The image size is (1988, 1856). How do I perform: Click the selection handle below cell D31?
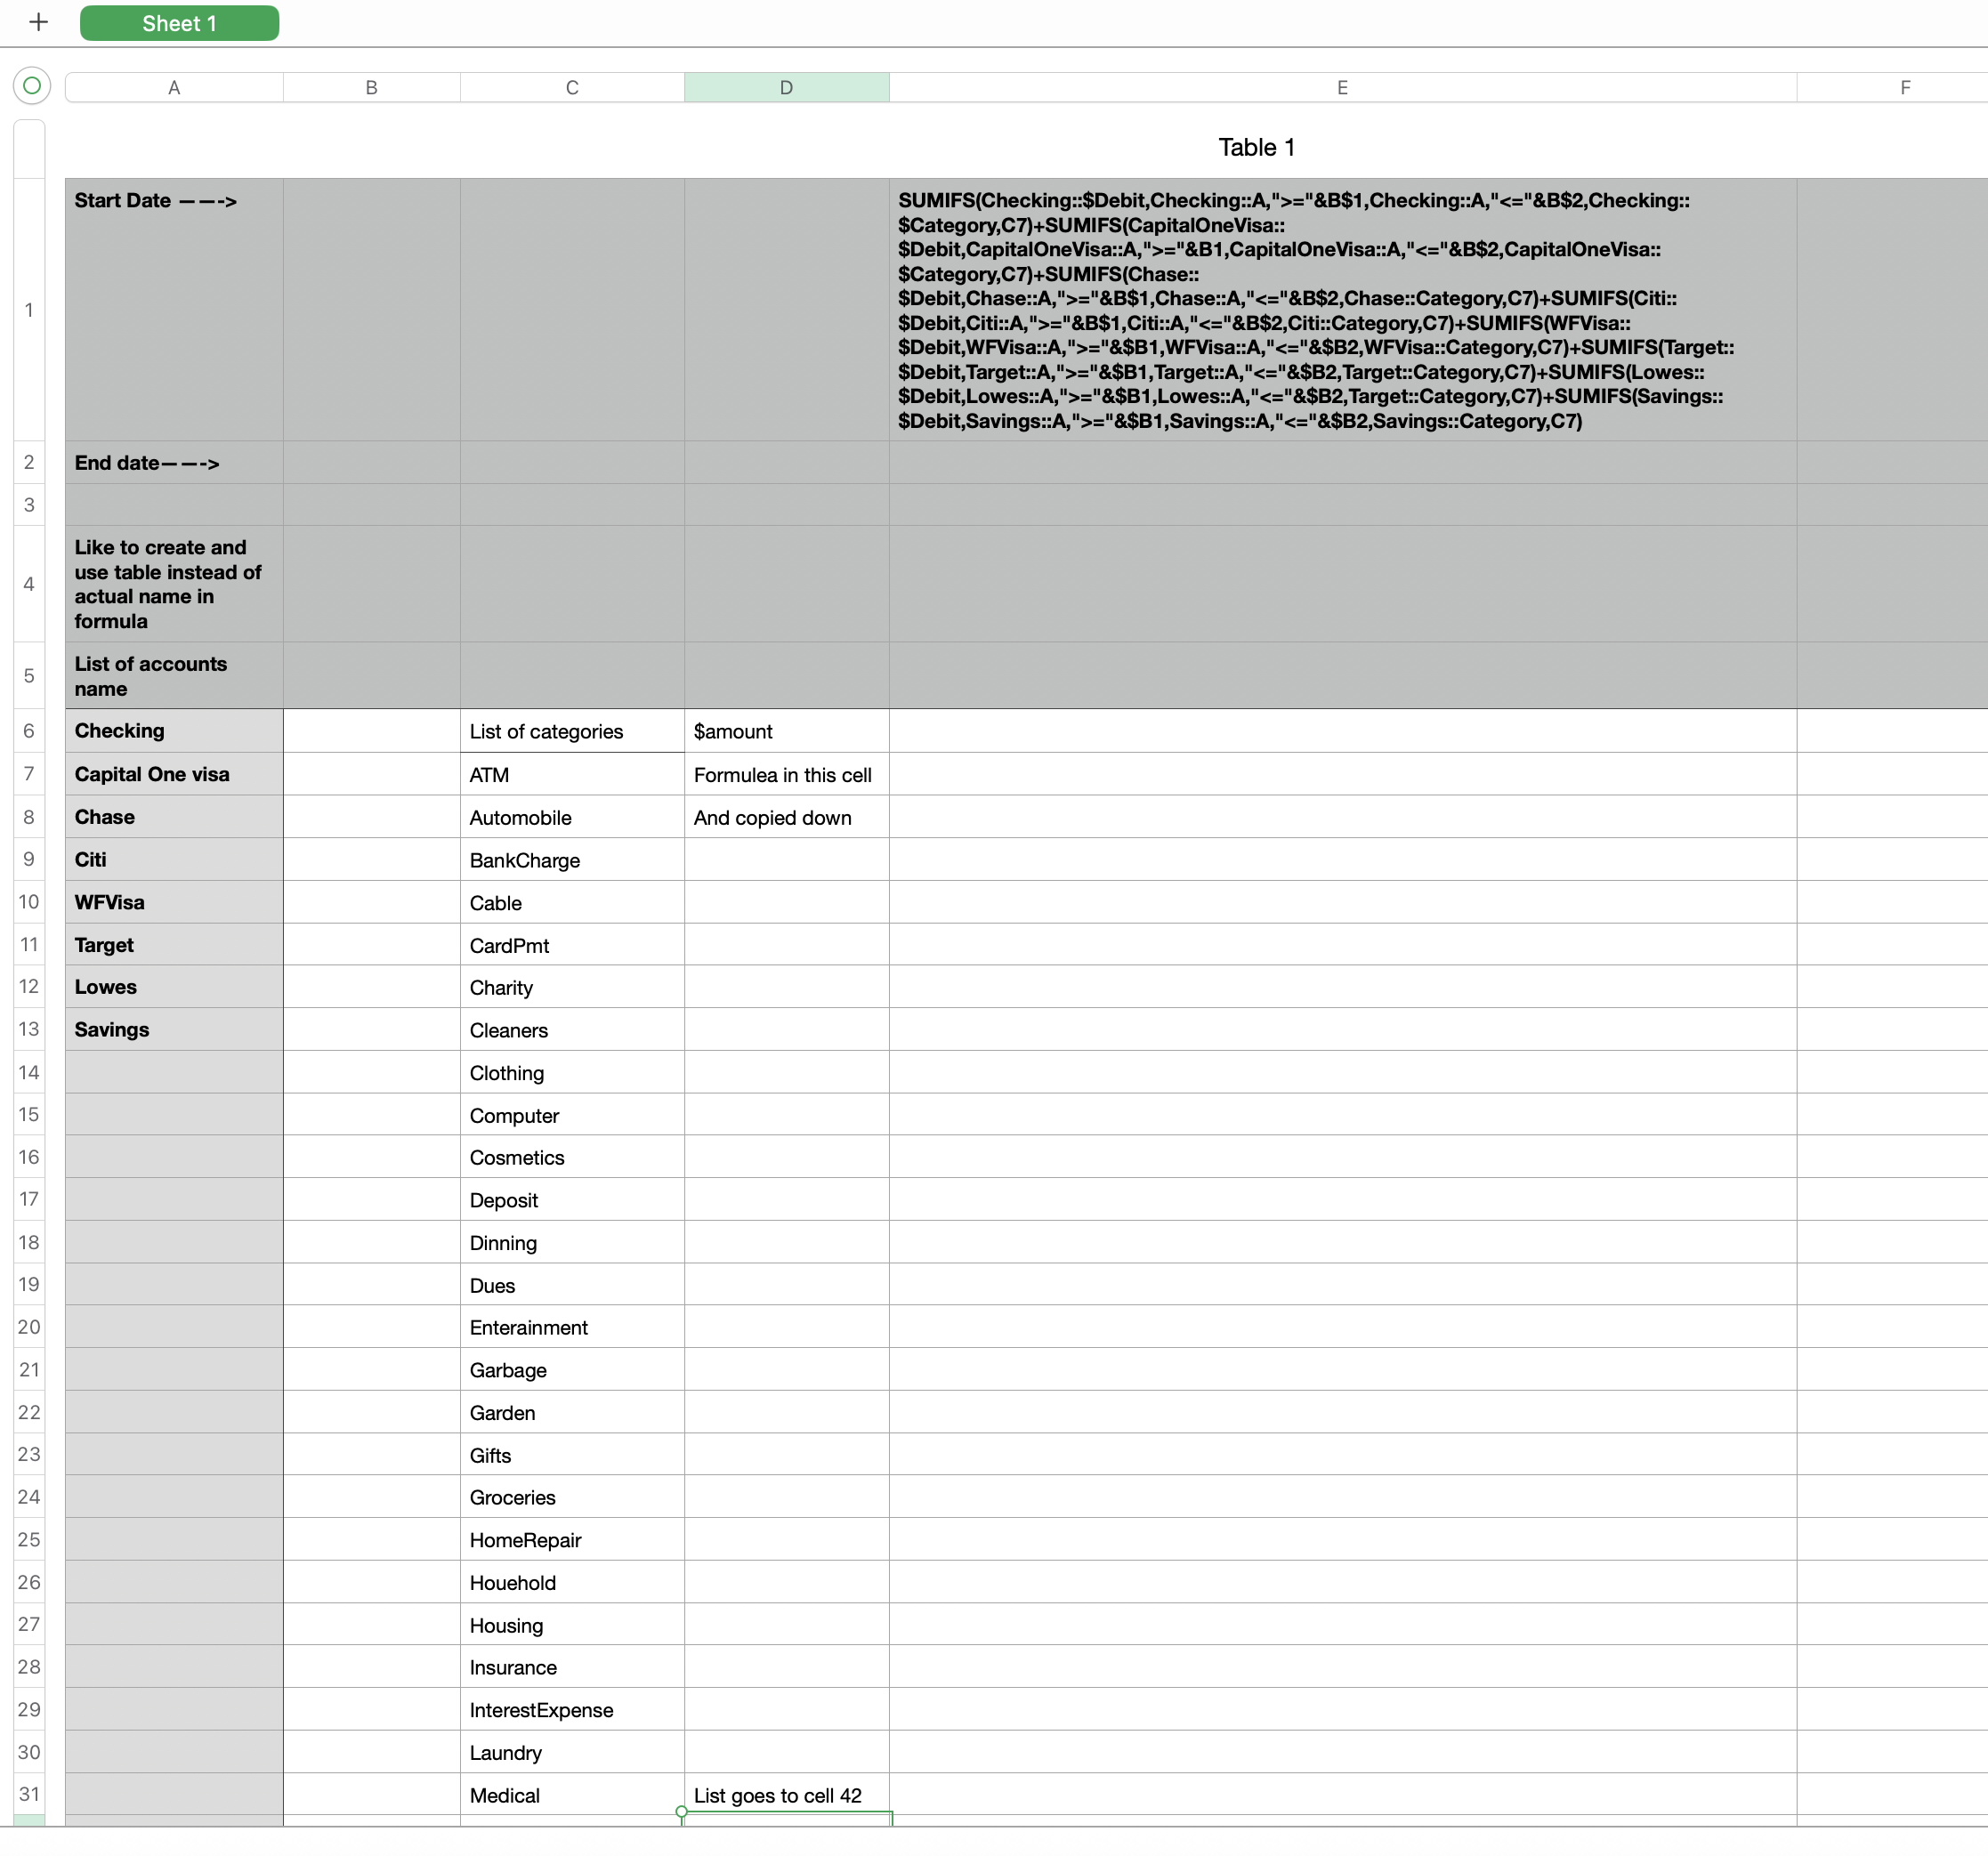click(x=681, y=1812)
